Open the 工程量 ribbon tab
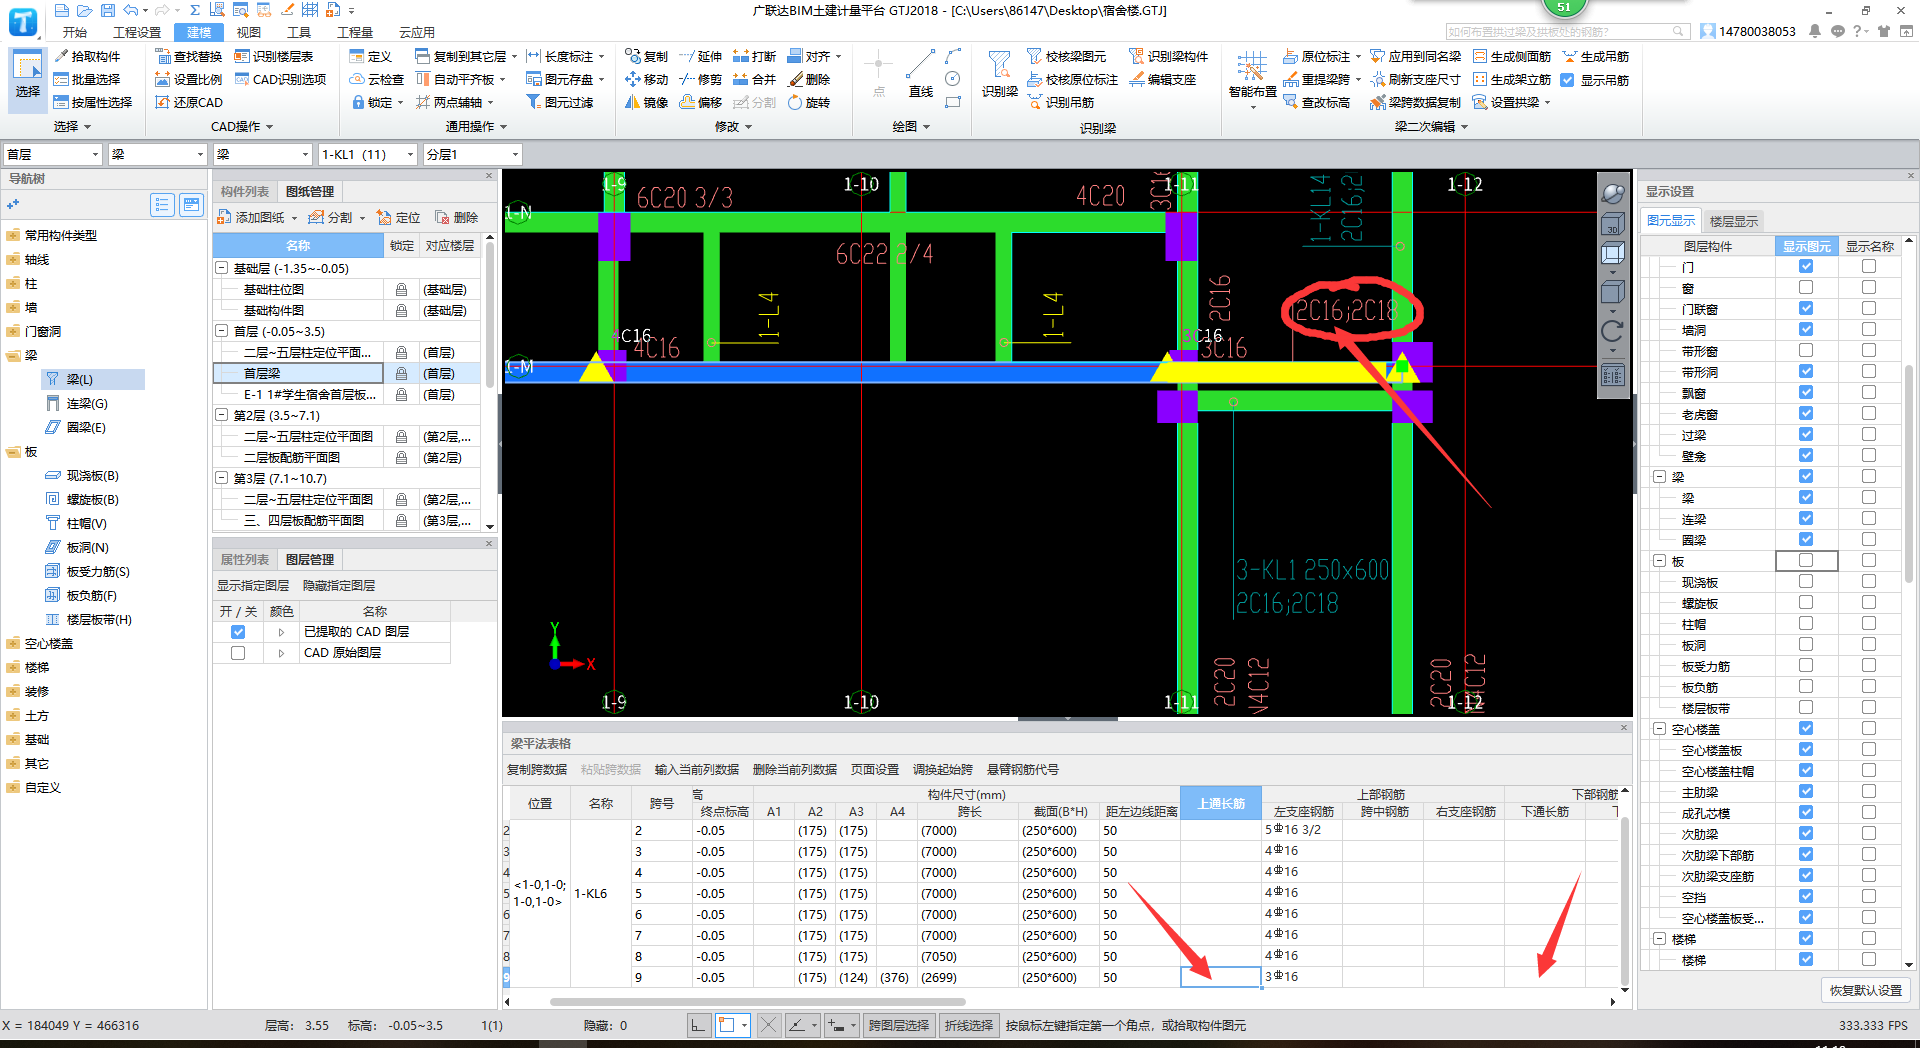Screen dimensions: 1920x1048 point(355,32)
